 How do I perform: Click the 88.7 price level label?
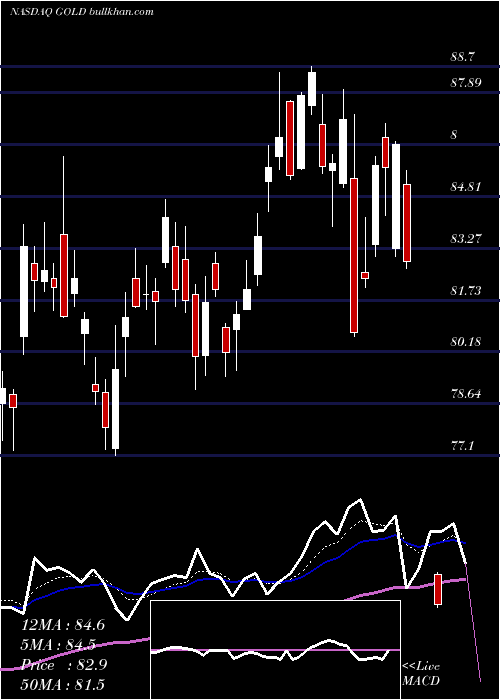[x=462, y=57]
